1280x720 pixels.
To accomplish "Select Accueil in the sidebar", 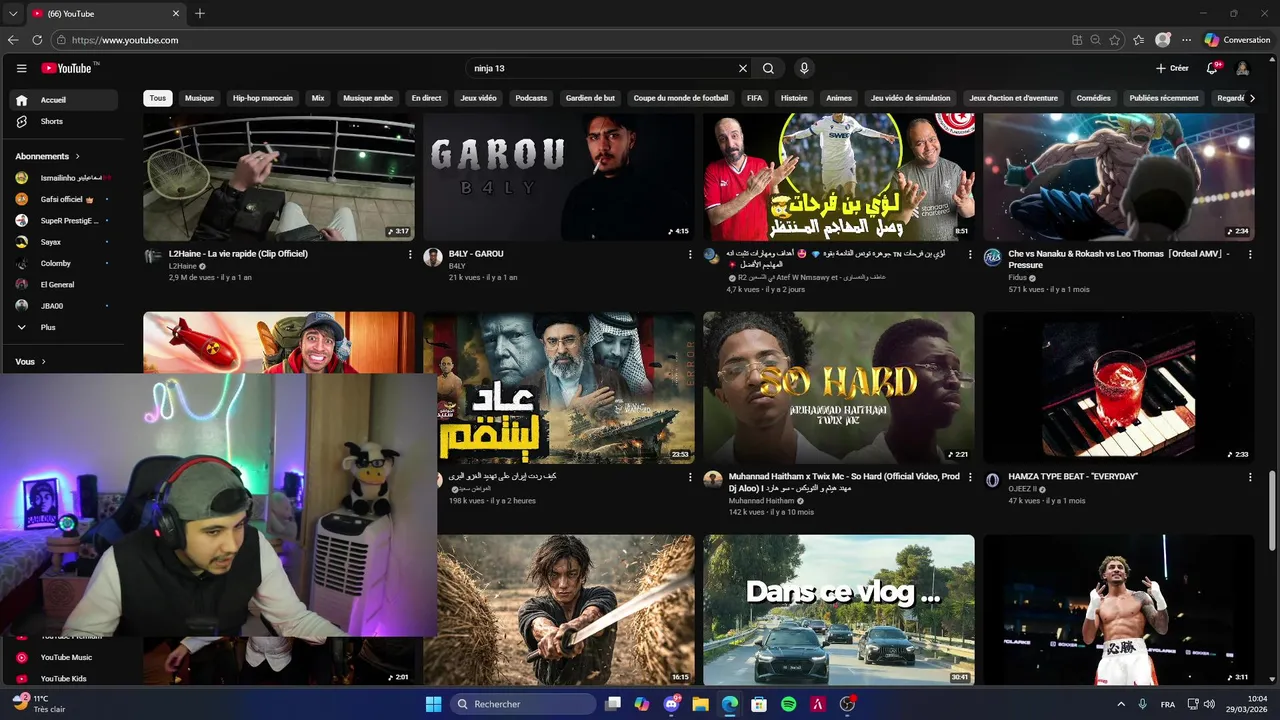I will point(64,100).
